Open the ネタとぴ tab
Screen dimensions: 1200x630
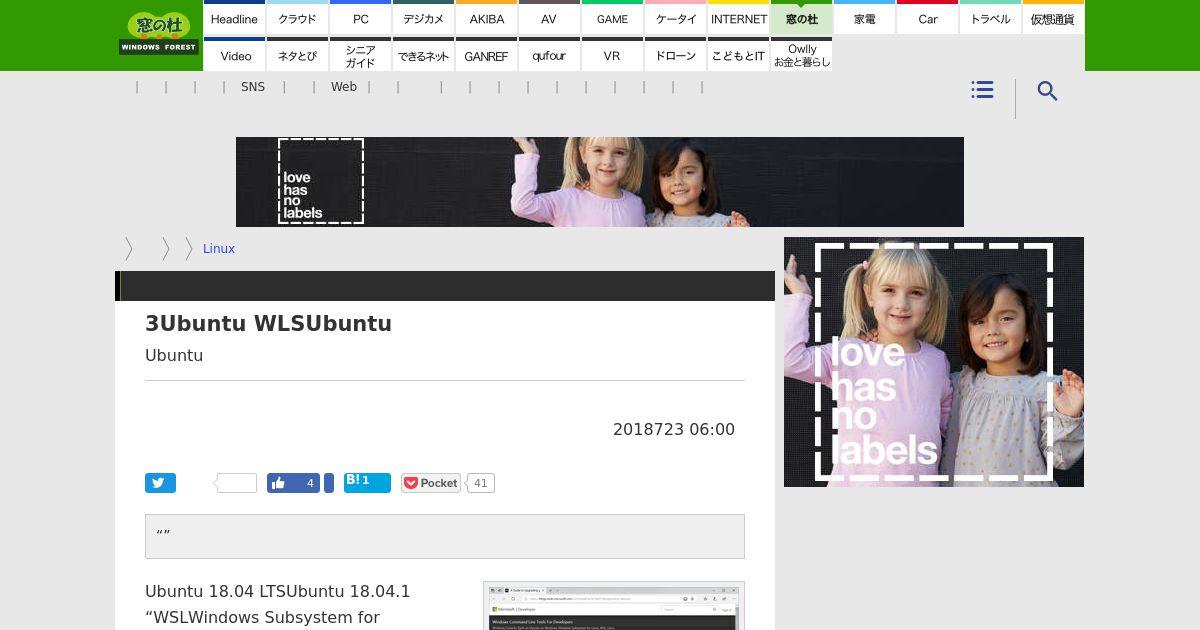pyautogui.click(x=297, y=54)
